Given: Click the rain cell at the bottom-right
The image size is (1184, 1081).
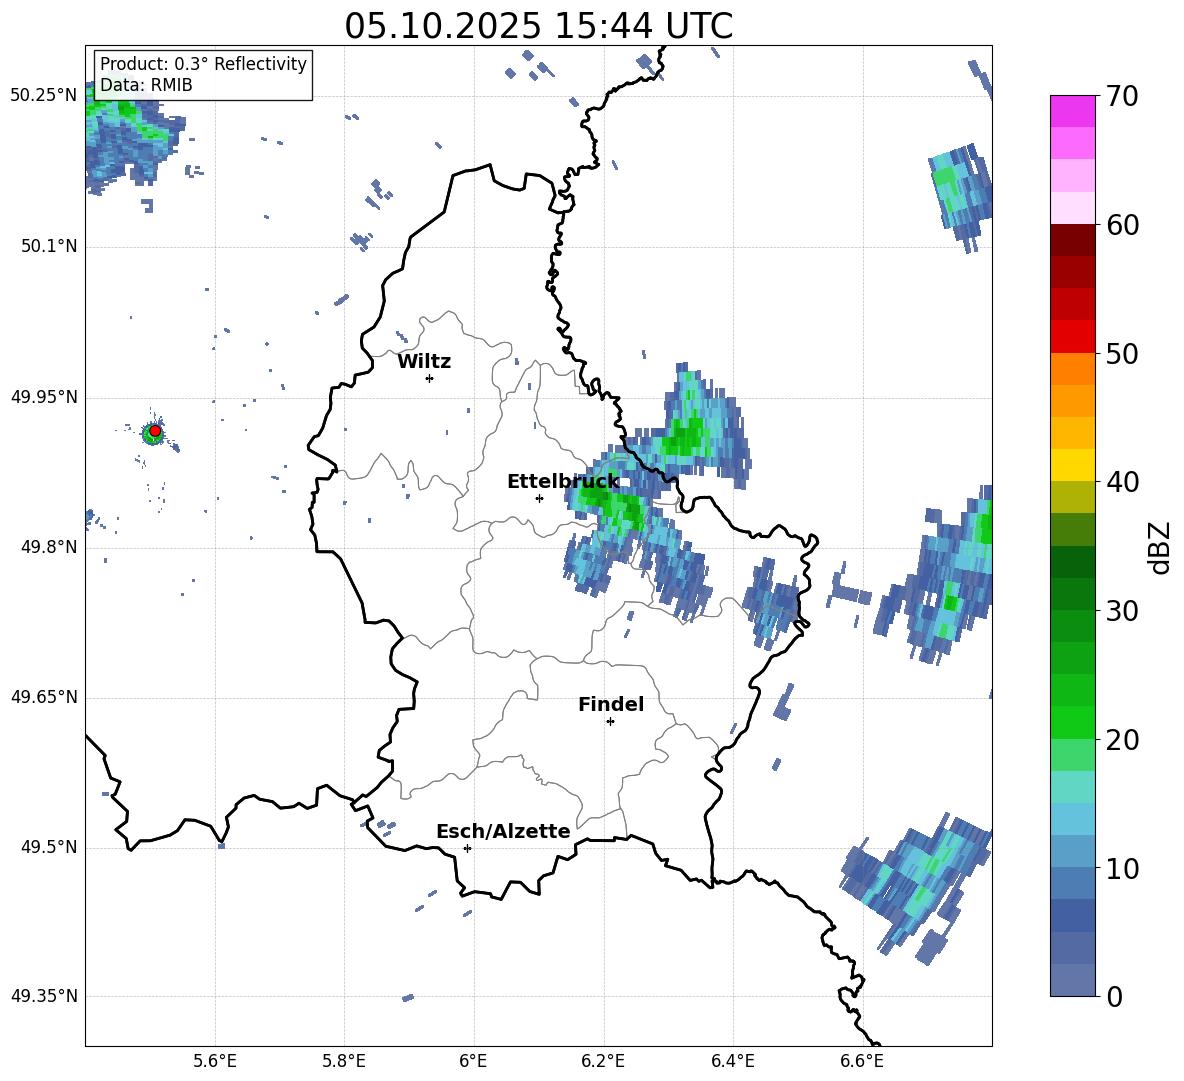Looking at the screenshot, I should point(914,887).
